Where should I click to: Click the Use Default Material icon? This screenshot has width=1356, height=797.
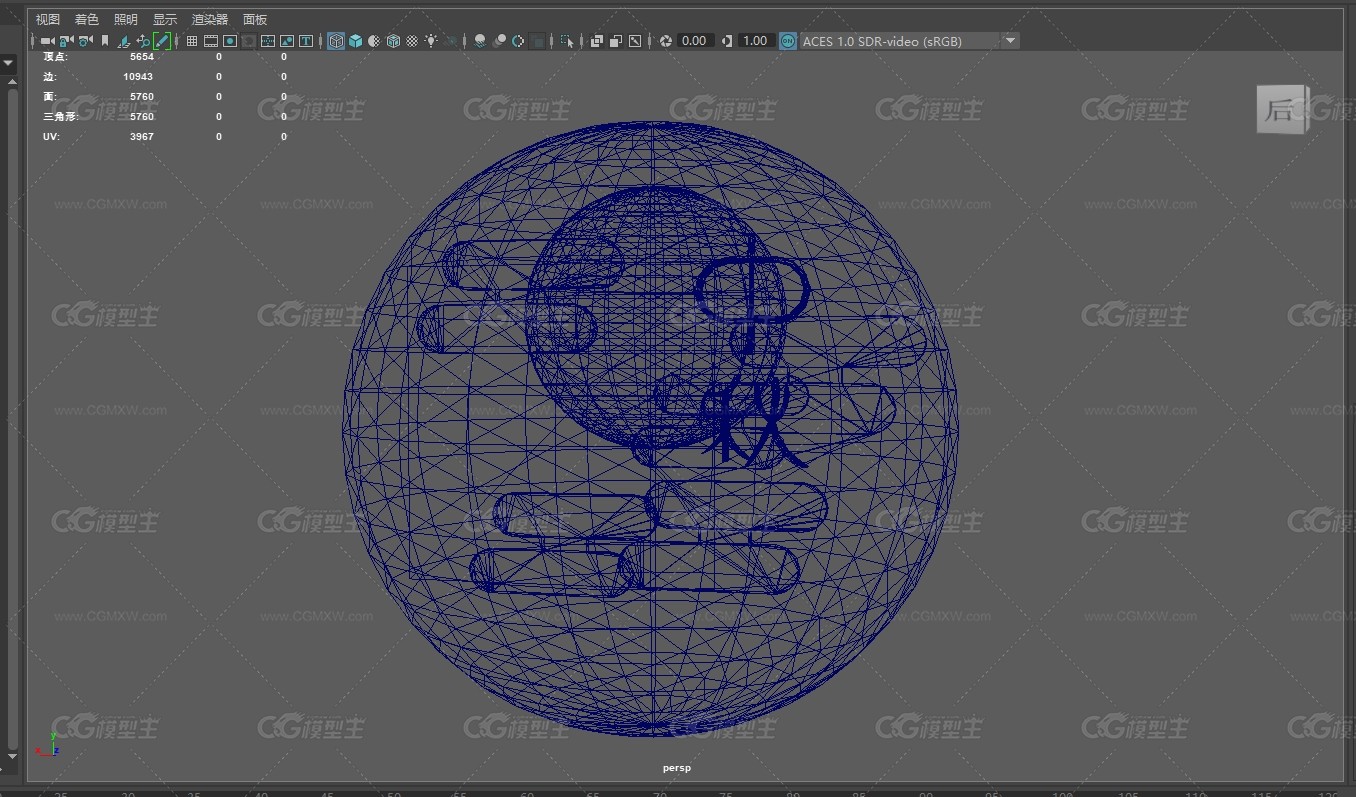(x=374, y=41)
